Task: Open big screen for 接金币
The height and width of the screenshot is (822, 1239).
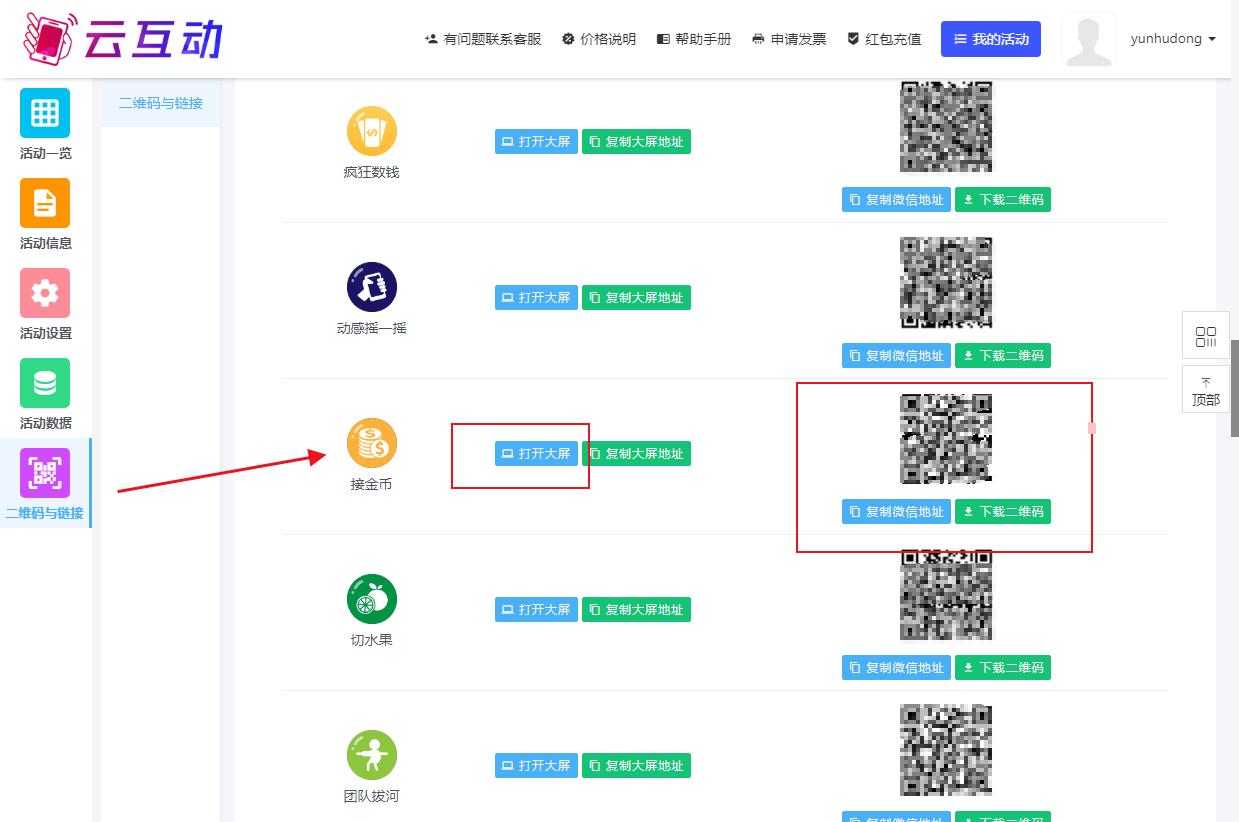Action: point(536,454)
